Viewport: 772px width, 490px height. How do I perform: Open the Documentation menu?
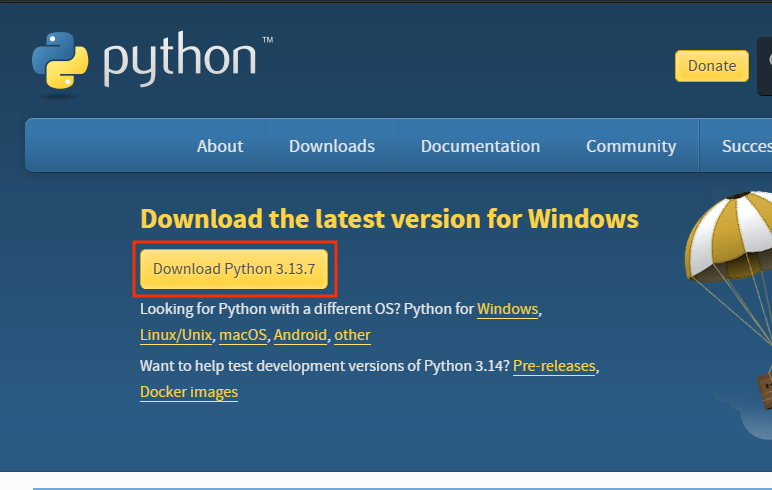(480, 146)
